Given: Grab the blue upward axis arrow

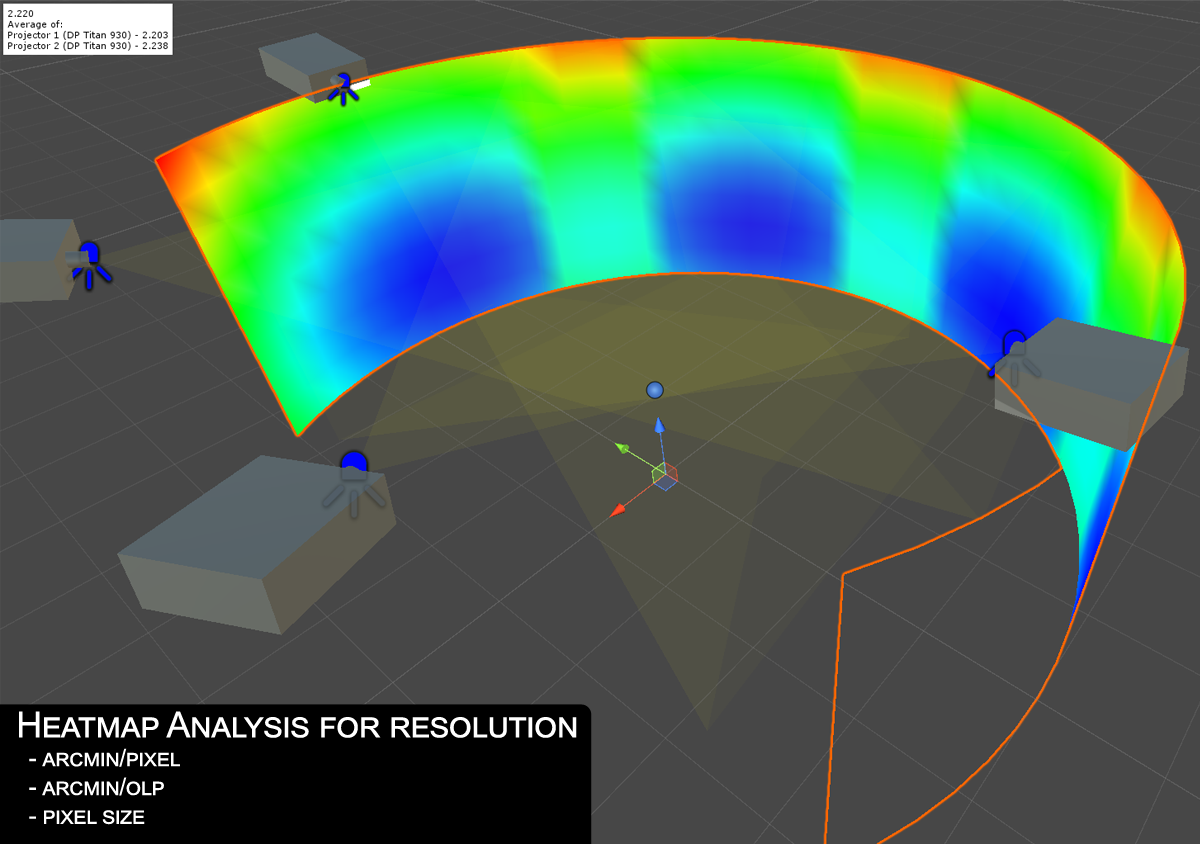Looking at the screenshot, I should [660, 442].
